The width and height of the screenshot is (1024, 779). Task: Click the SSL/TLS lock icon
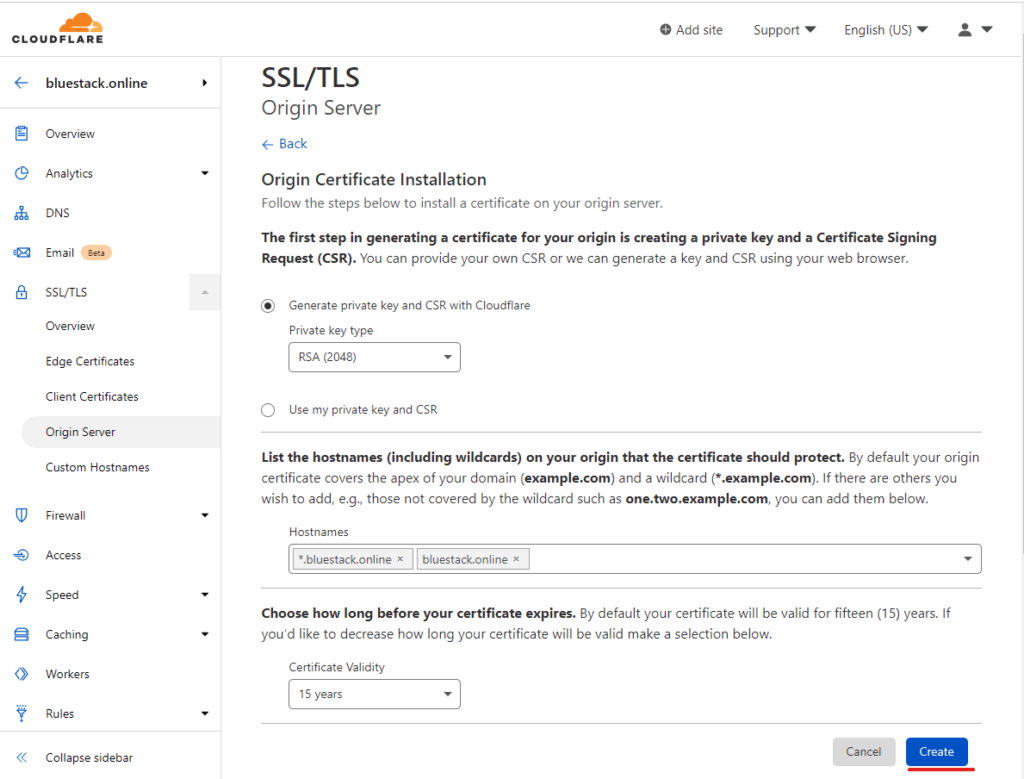[x=22, y=292]
